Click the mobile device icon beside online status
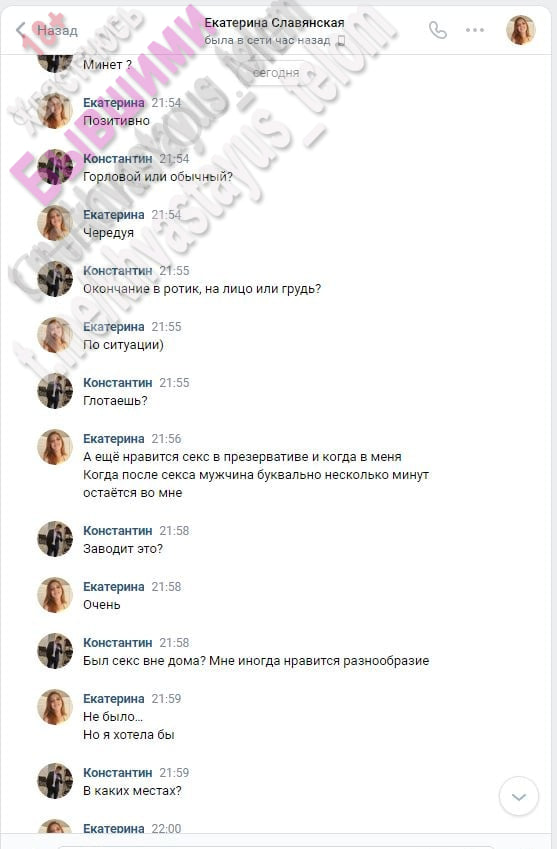557x849 pixels. coord(340,41)
